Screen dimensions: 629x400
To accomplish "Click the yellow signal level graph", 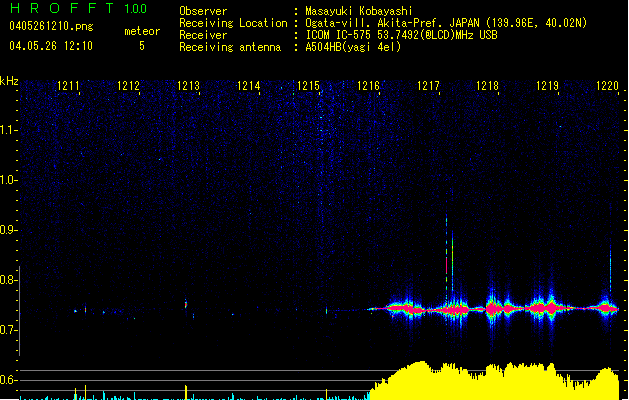I will [x=494, y=381].
